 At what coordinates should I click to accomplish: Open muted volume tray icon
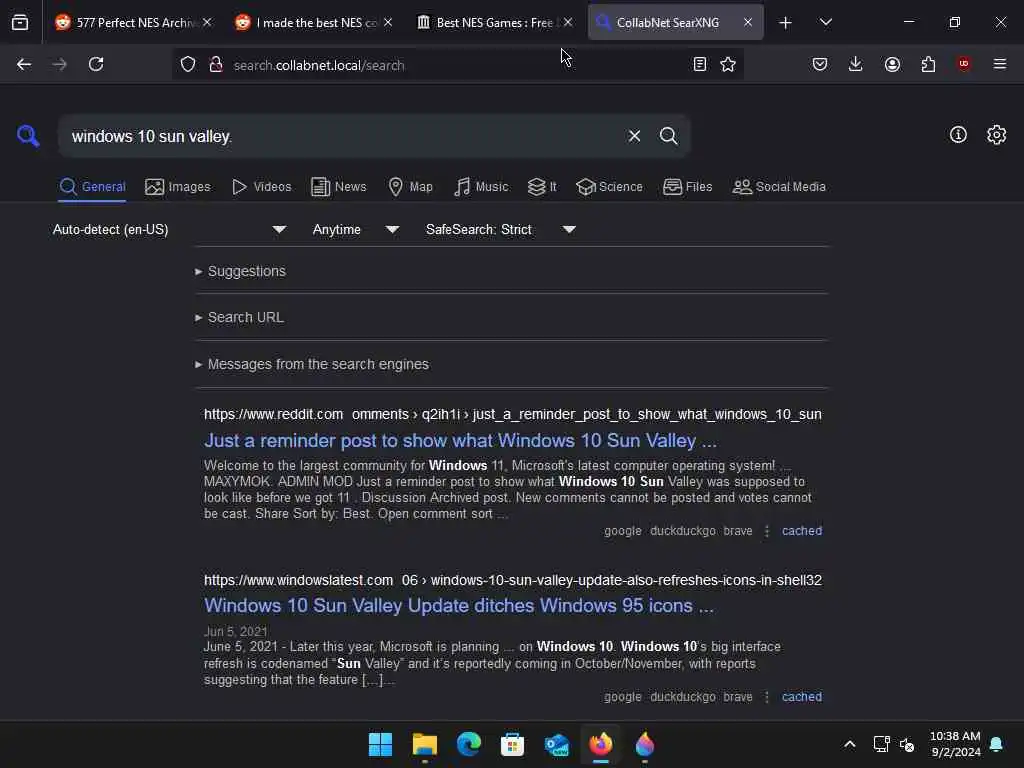907,744
